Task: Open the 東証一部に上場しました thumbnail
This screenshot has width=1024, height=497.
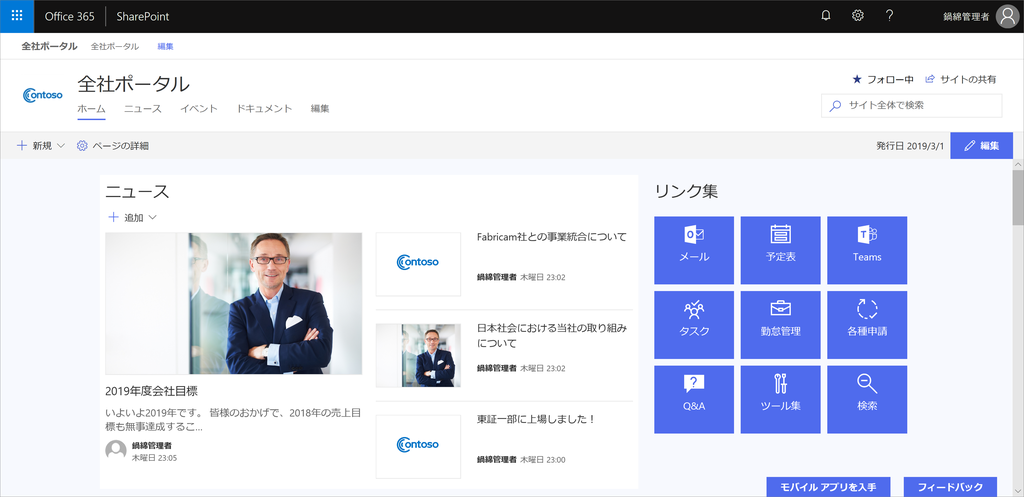Action: pyautogui.click(x=418, y=446)
